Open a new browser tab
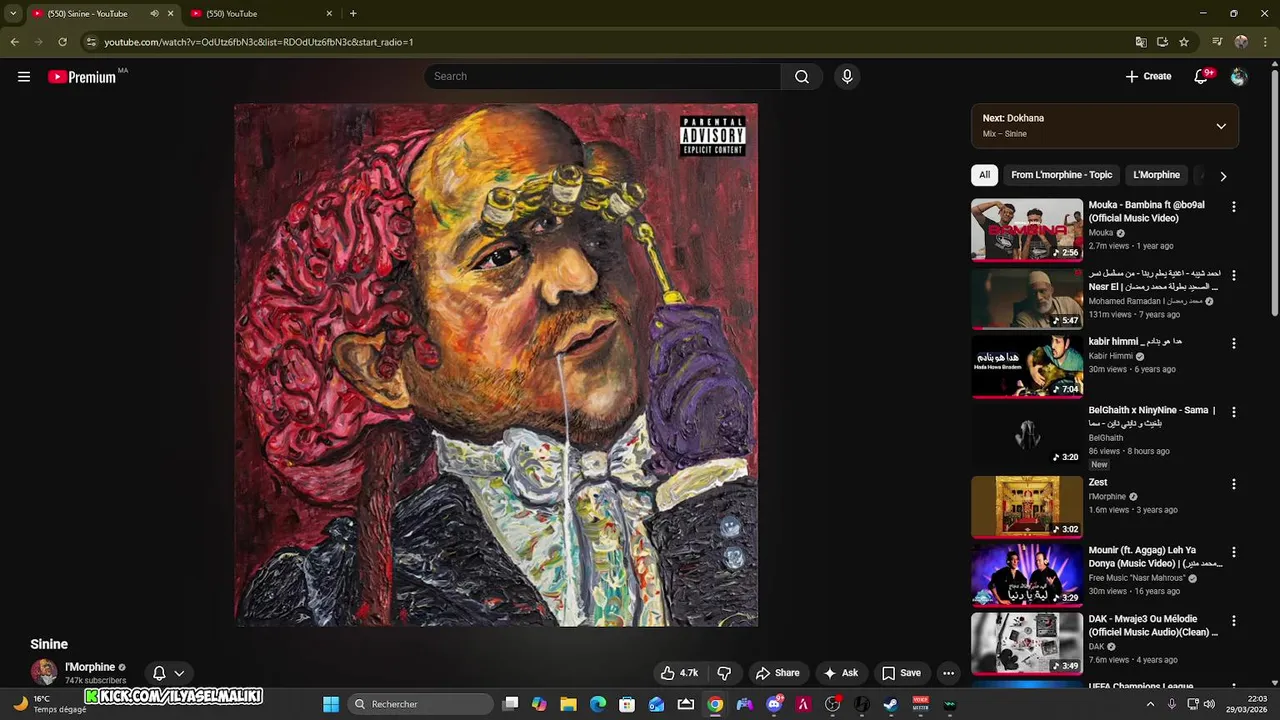The width and height of the screenshot is (1280, 720). point(353,13)
